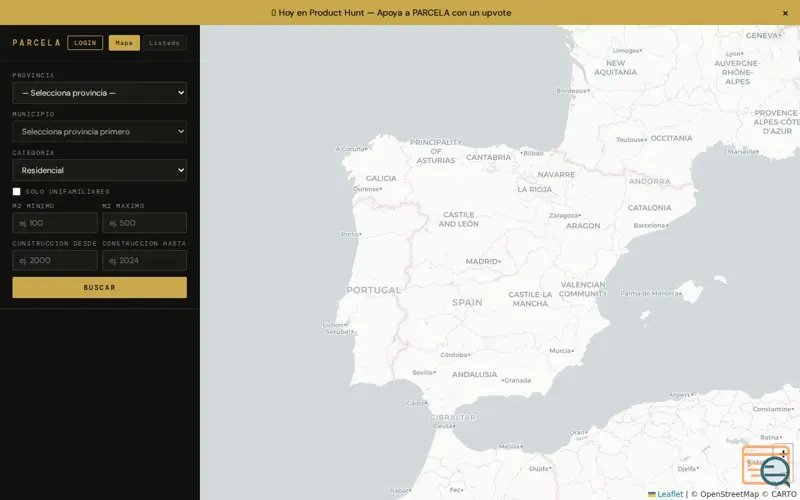The image size is (800, 500).
Task: Click the Bordeaux label on the map
Action: [x=571, y=91]
